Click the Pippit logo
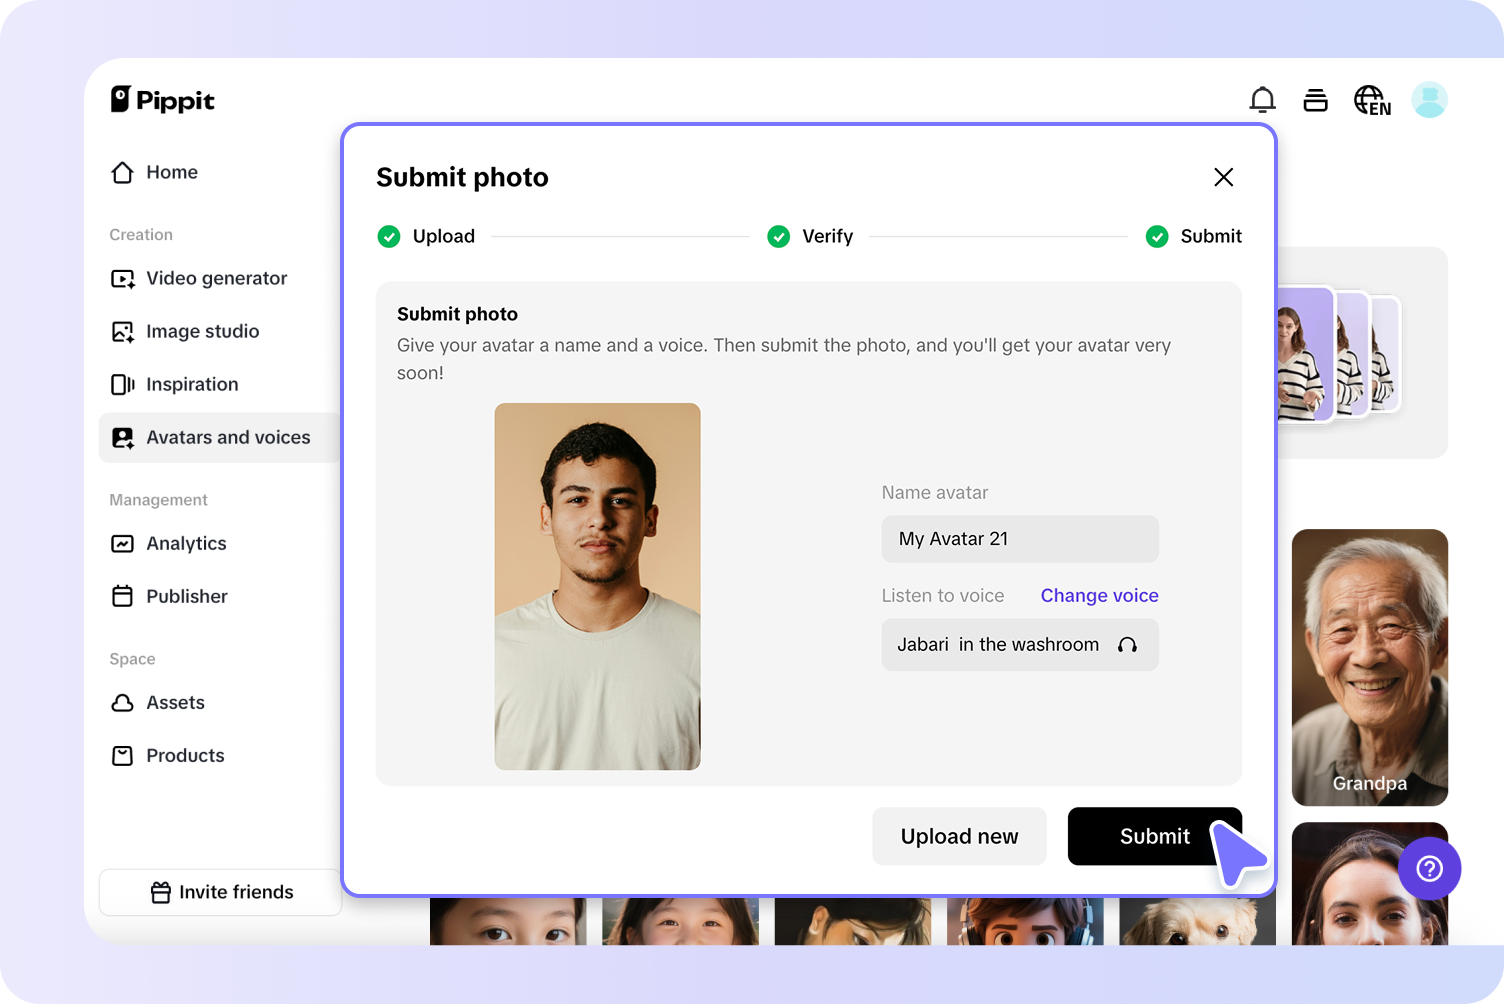 click(163, 100)
